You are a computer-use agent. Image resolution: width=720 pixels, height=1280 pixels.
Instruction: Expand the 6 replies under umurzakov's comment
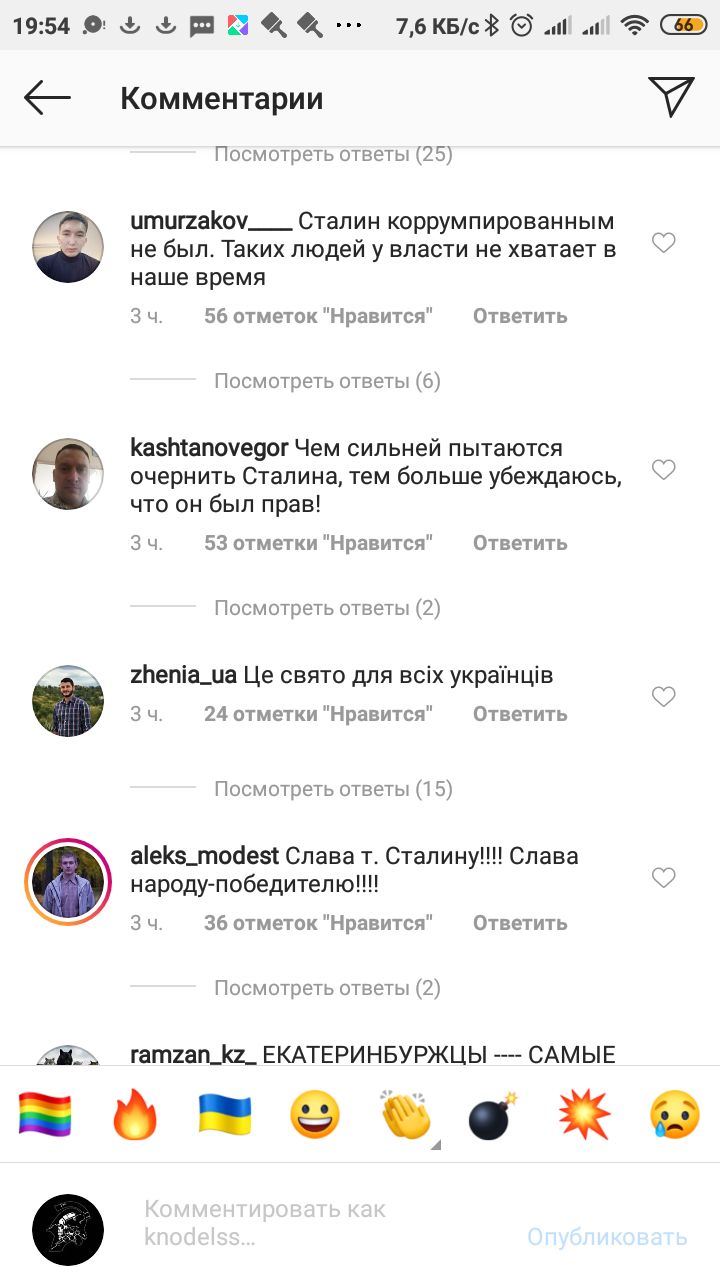click(x=327, y=381)
